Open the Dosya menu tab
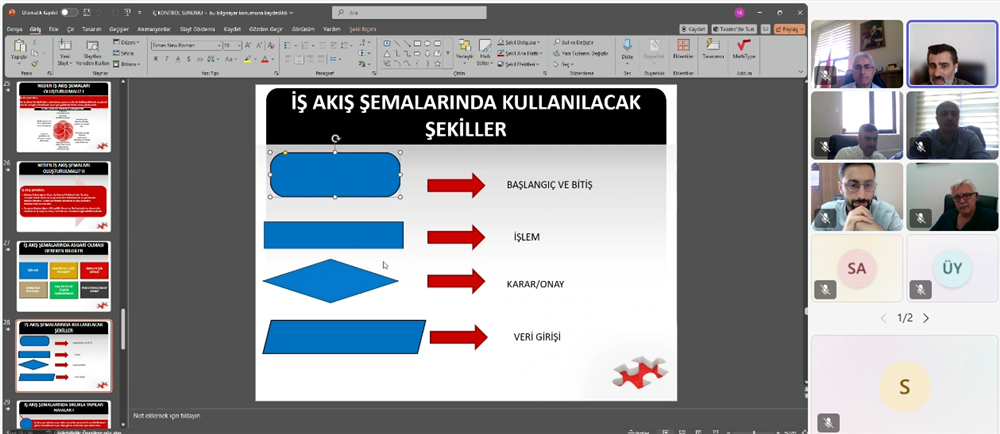 coord(14,29)
